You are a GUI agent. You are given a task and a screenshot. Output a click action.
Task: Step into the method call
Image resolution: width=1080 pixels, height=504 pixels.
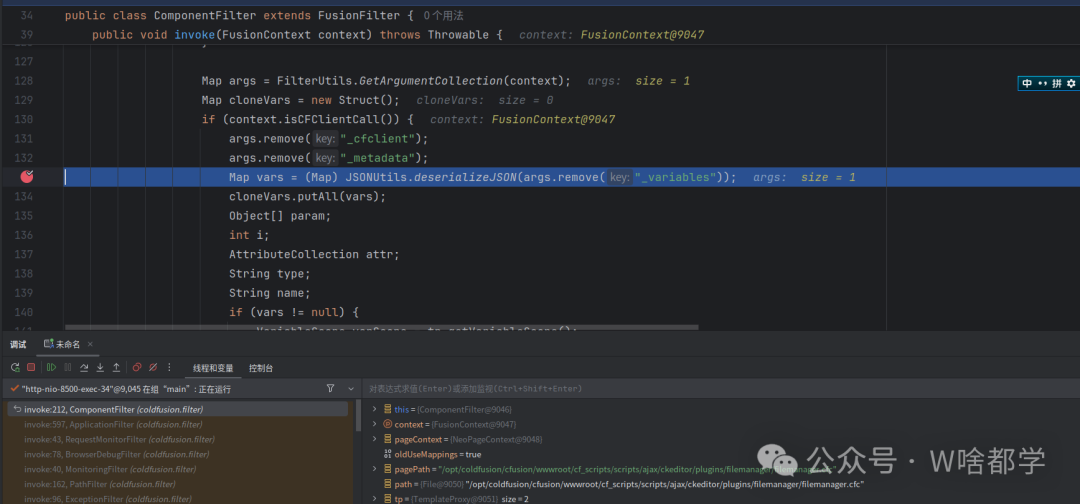pos(100,368)
